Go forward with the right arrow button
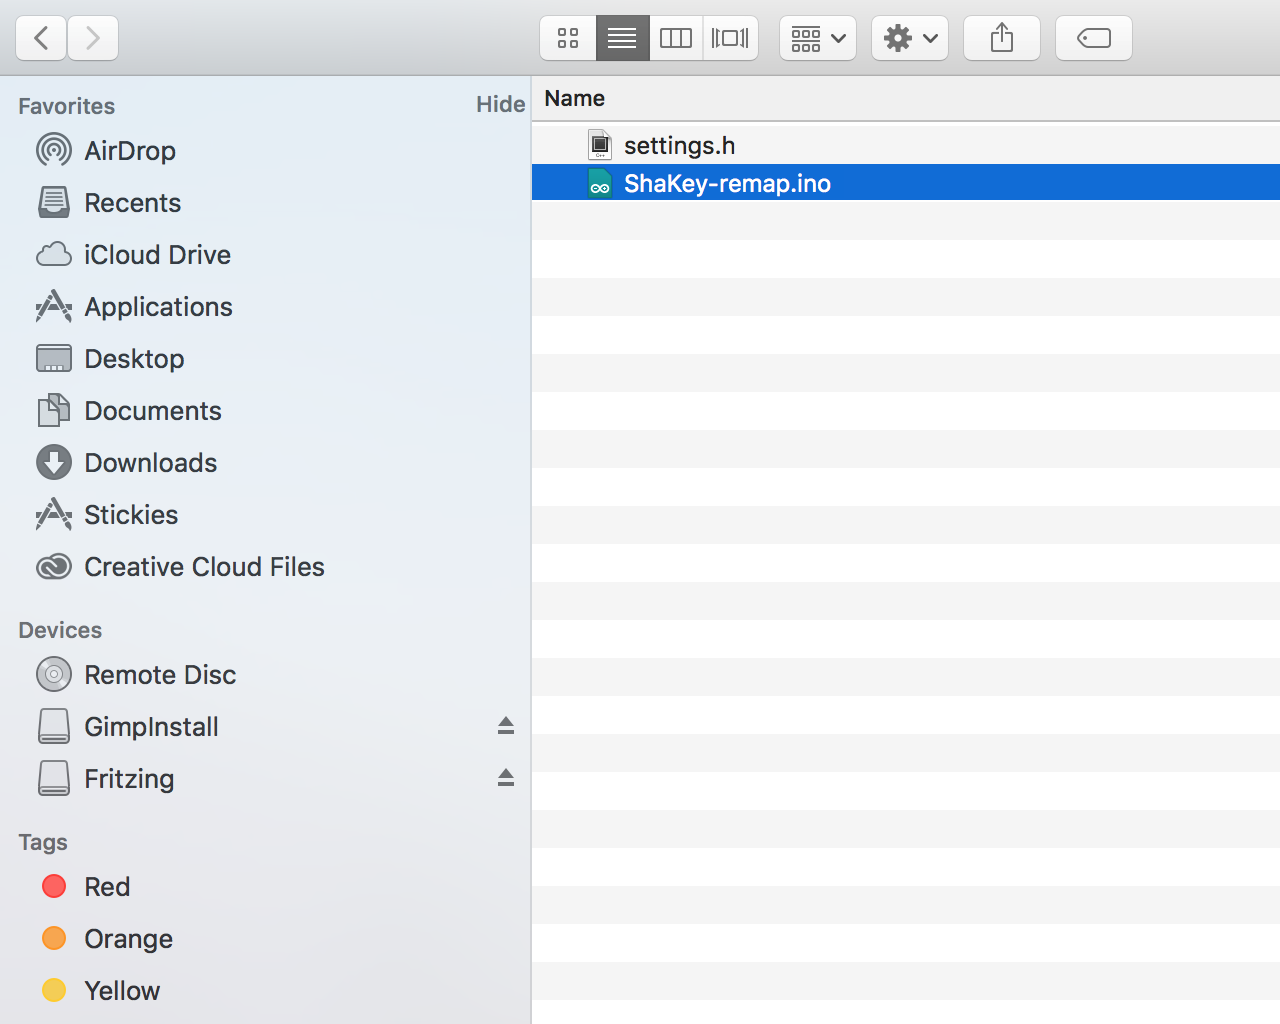Screen dimensions: 1280x1024 click(93, 38)
